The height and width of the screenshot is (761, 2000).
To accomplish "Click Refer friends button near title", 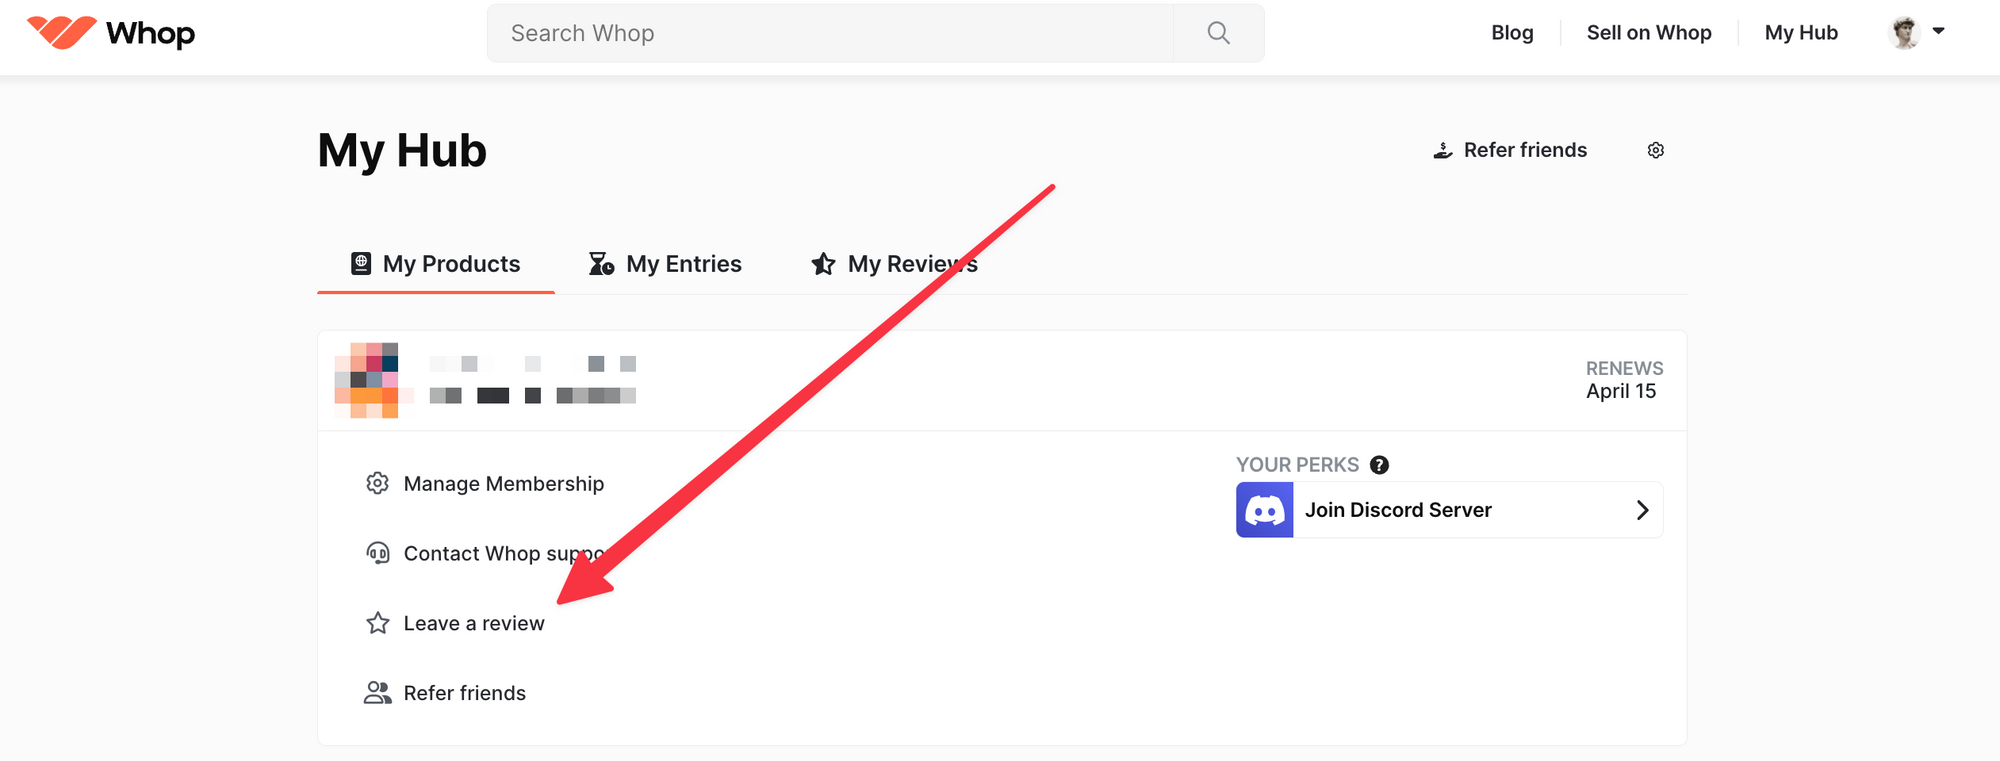I will (x=1510, y=150).
